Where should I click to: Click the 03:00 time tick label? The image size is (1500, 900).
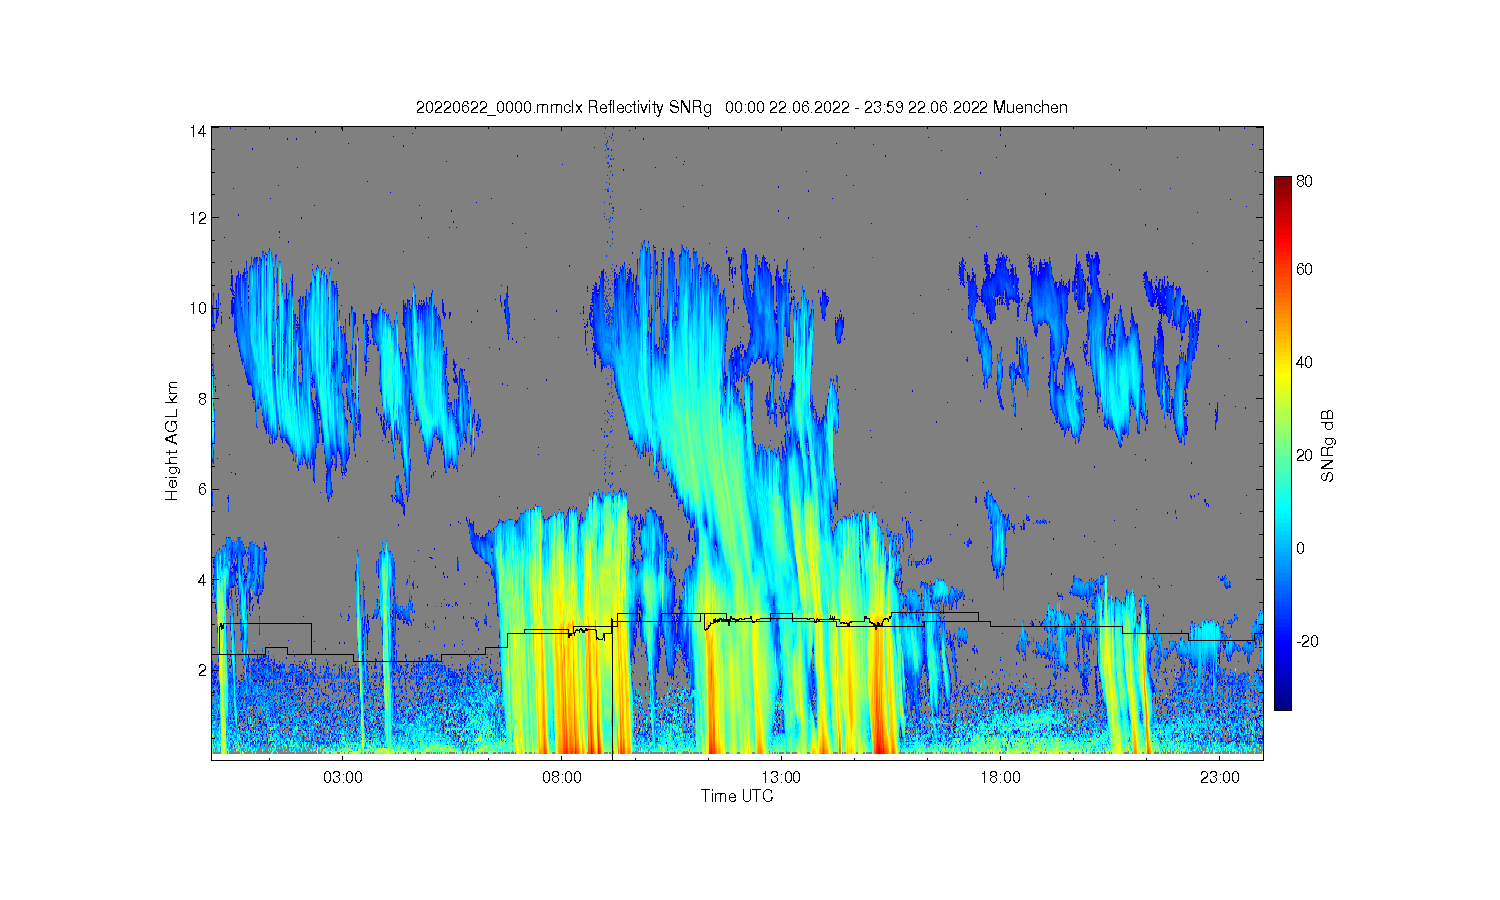343,777
